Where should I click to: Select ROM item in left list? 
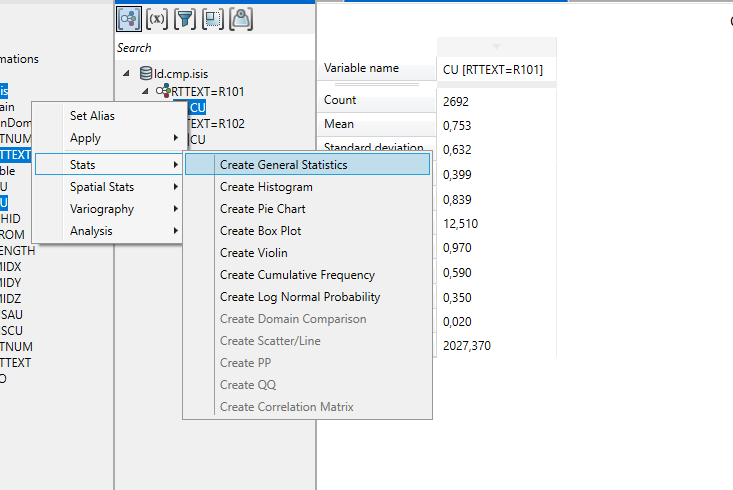point(12,234)
